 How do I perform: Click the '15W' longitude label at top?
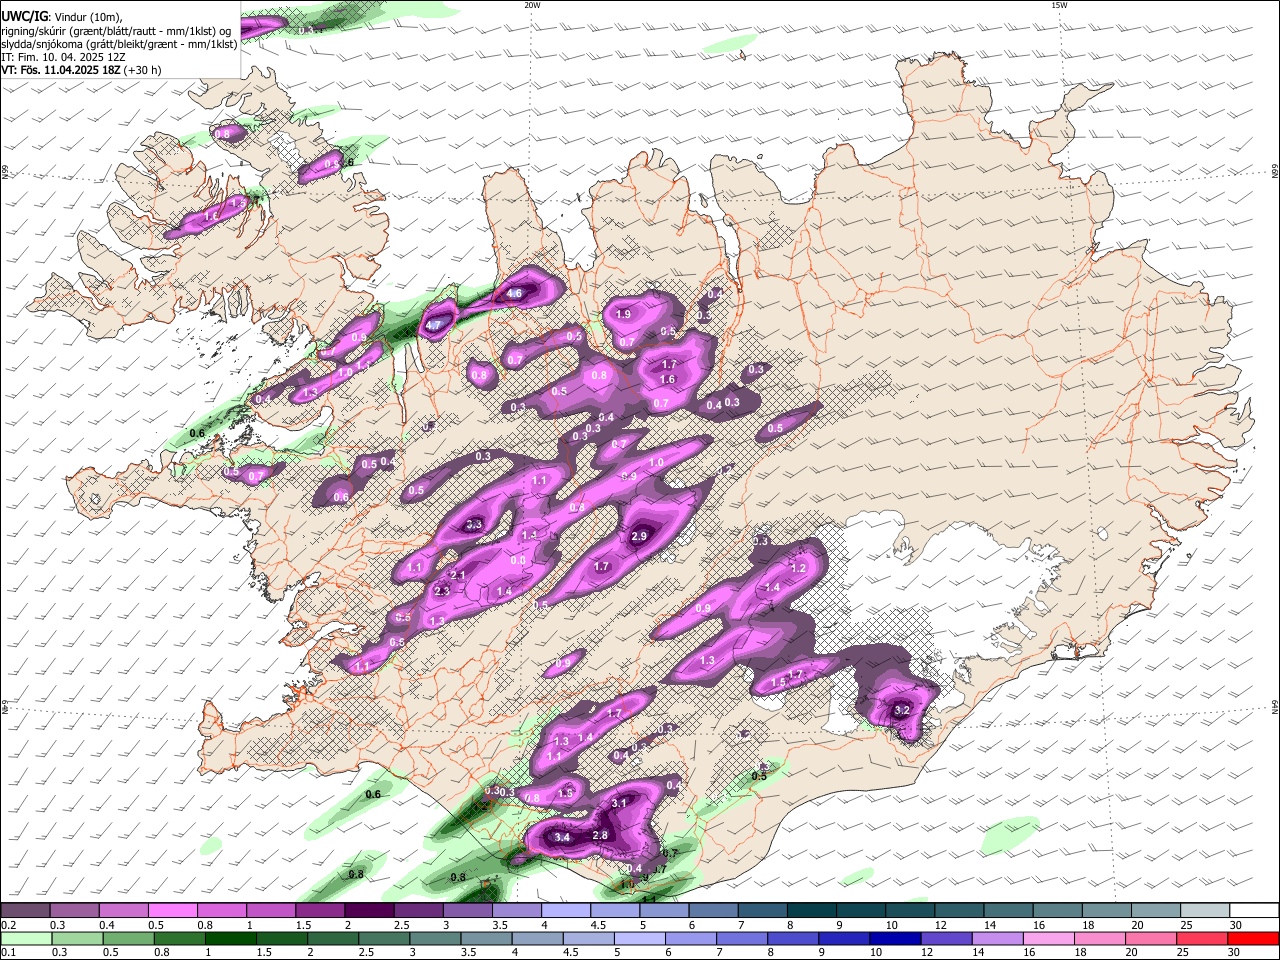point(1059,5)
